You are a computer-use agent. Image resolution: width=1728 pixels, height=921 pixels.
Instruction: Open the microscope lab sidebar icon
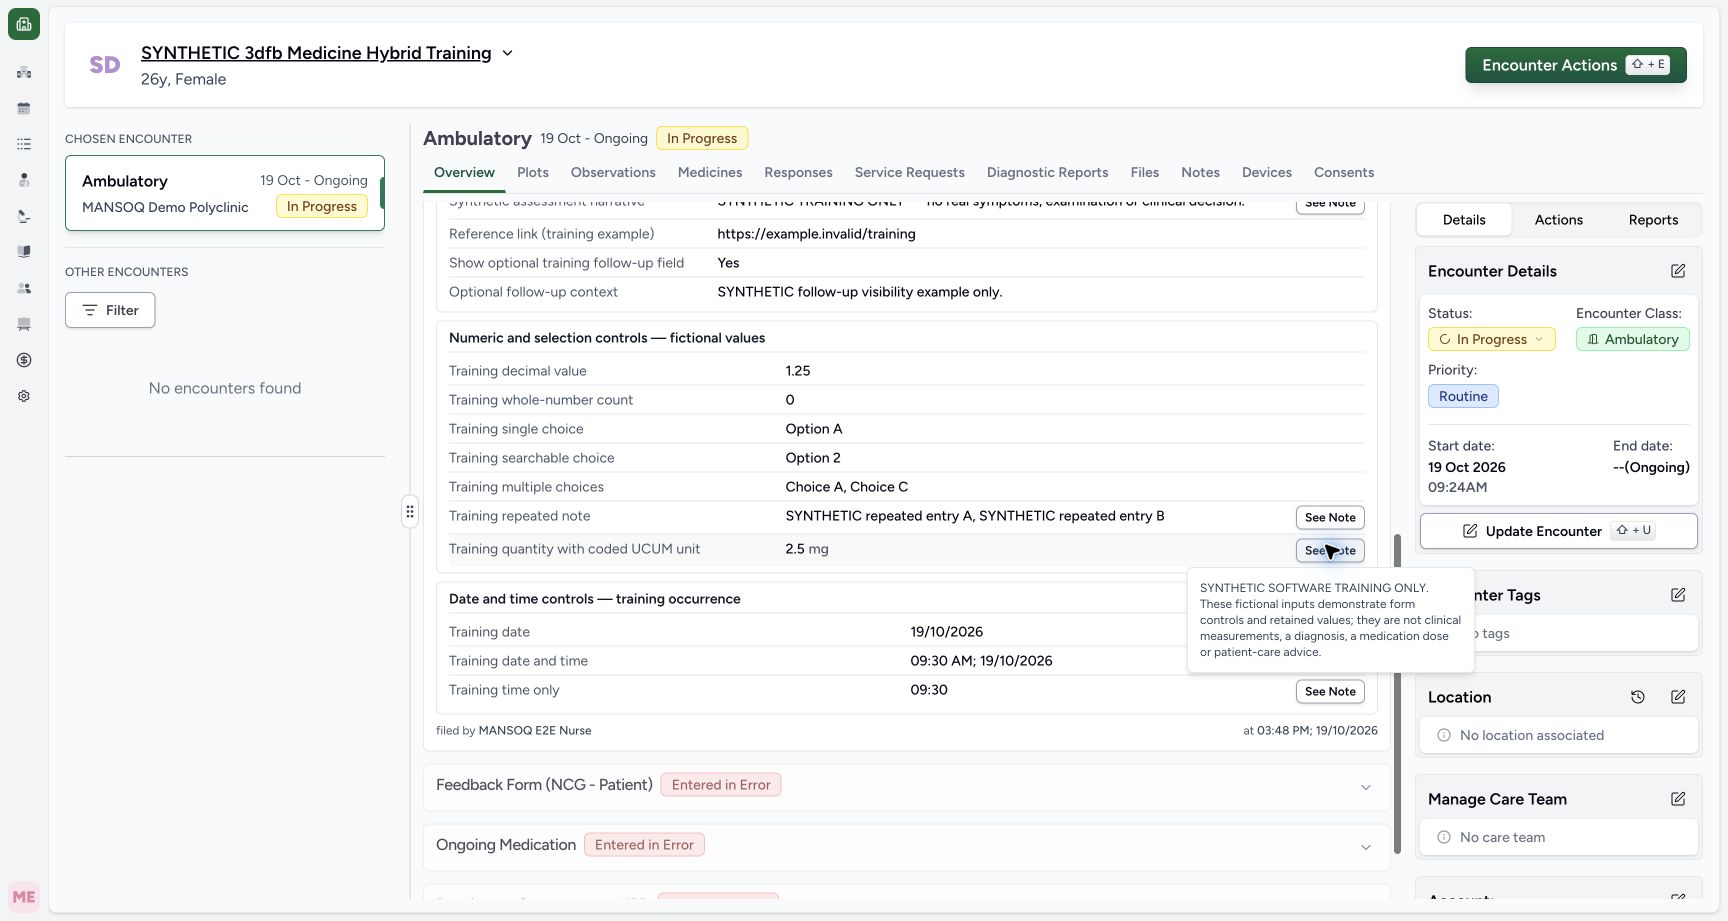24,216
